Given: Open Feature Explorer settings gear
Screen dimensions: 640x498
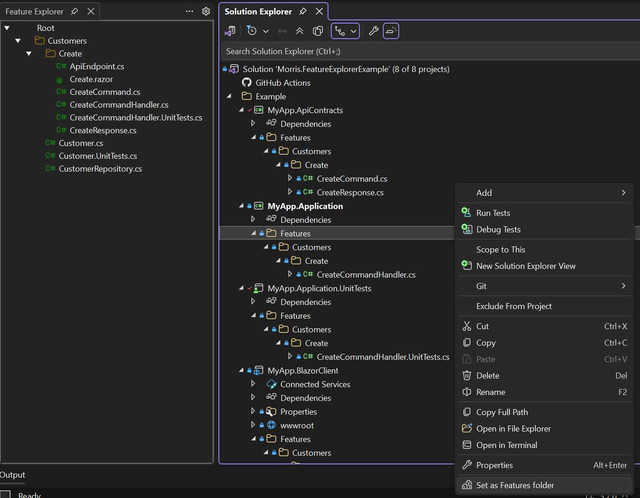Looking at the screenshot, I should [x=206, y=11].
